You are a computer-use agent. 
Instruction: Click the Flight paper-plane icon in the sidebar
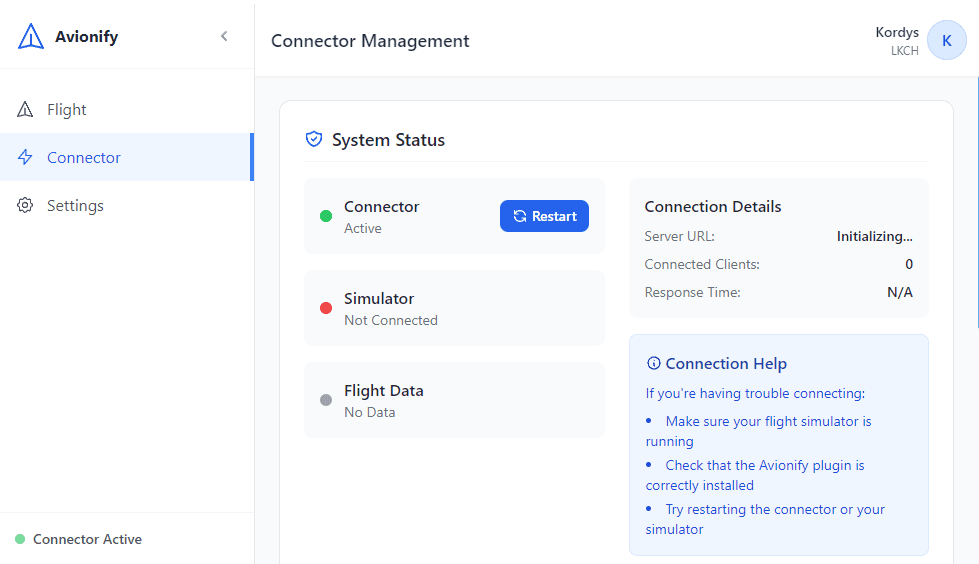pyautogui.click(x=26, y=110)
